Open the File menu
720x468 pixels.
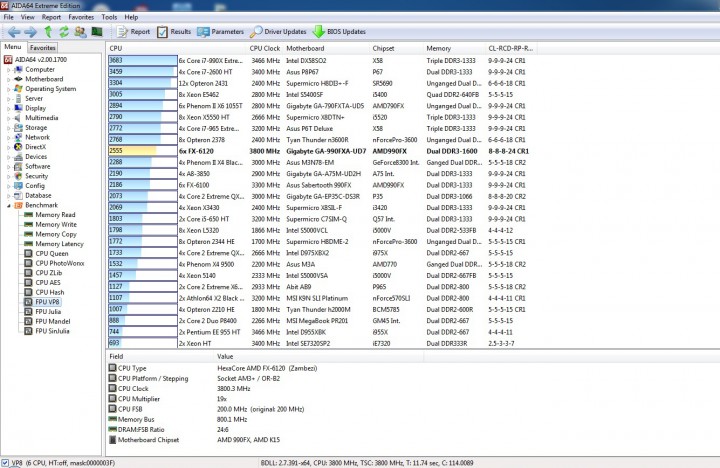[x=8, y=17]
